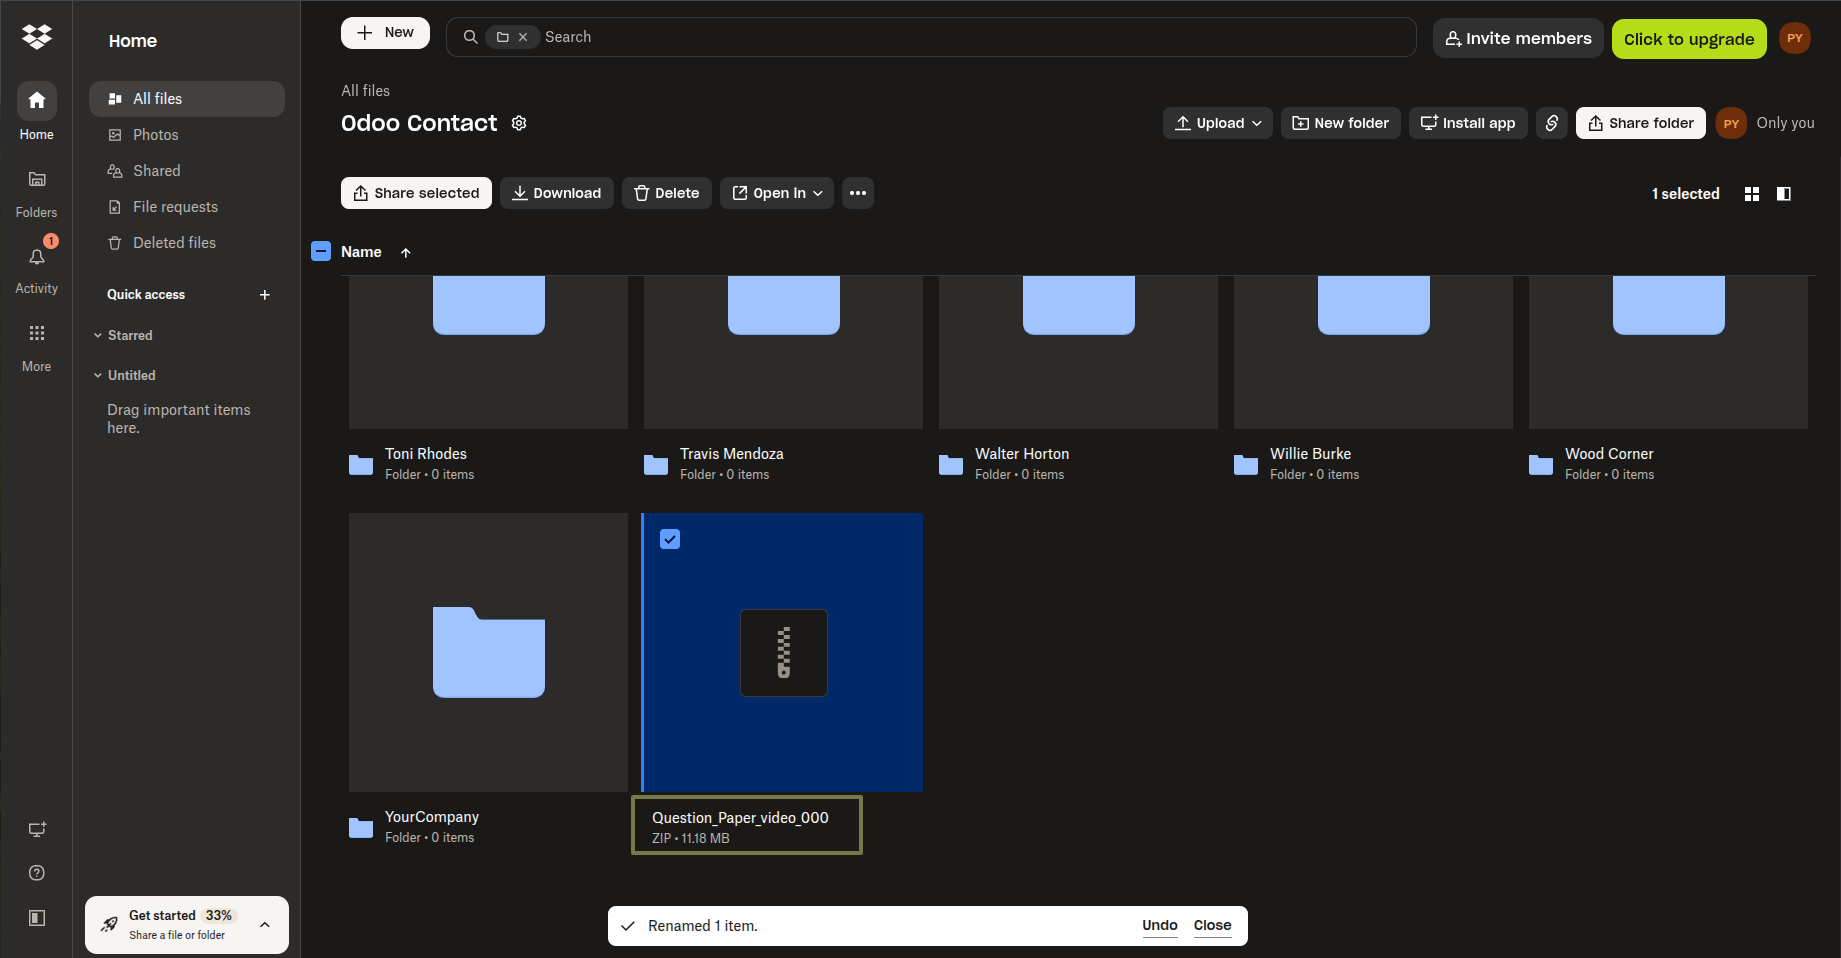Image resolution: width=1841 pixels, height=958 pixels.
Task: Delete the selected item
Action: point(667,193)
